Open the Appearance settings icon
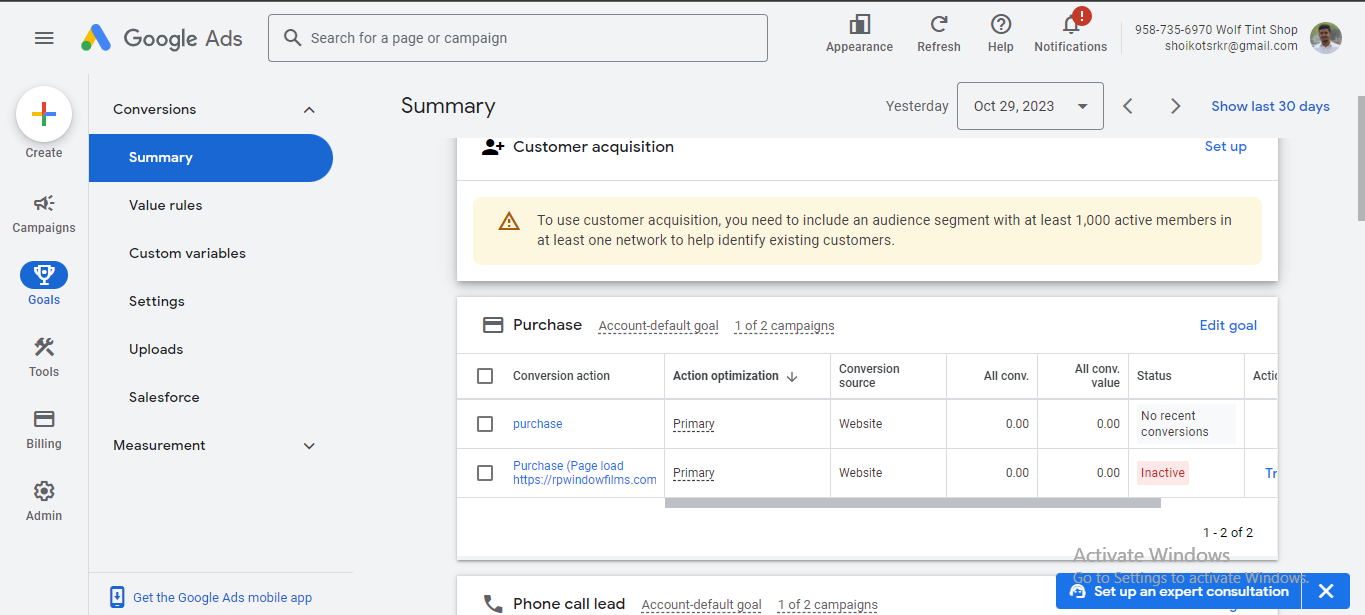The height and width of the screenshot is (615, 1365). click(x=859, y=24)
